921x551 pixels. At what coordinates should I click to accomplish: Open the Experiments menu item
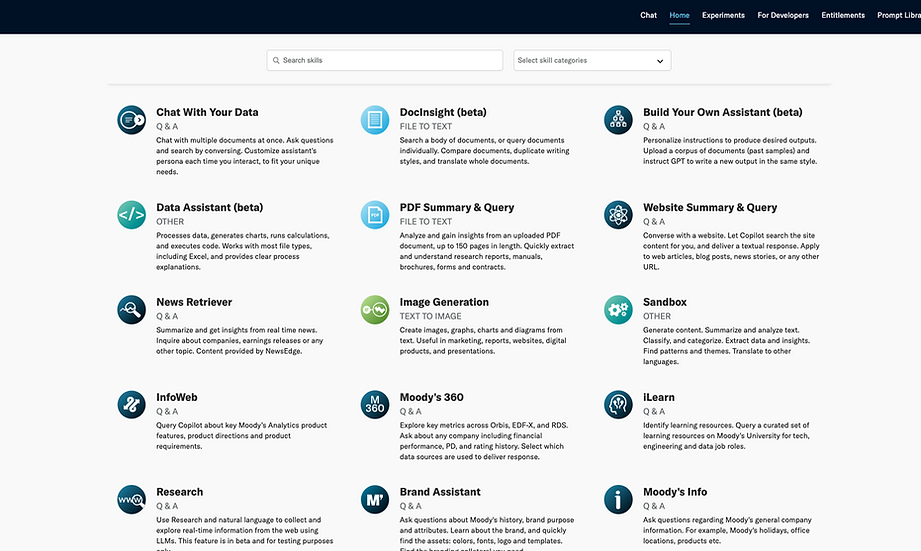coord(723,15)
